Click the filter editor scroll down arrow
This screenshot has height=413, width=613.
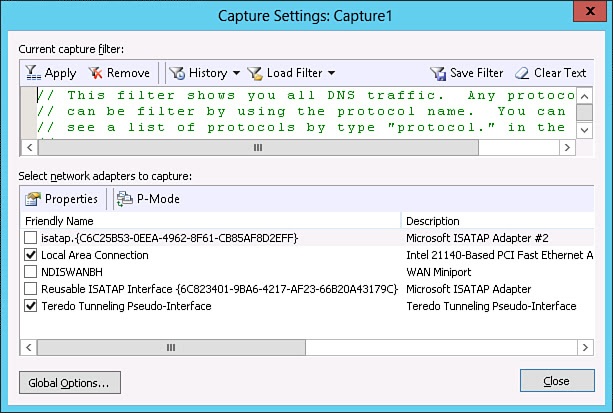[584, 130]
